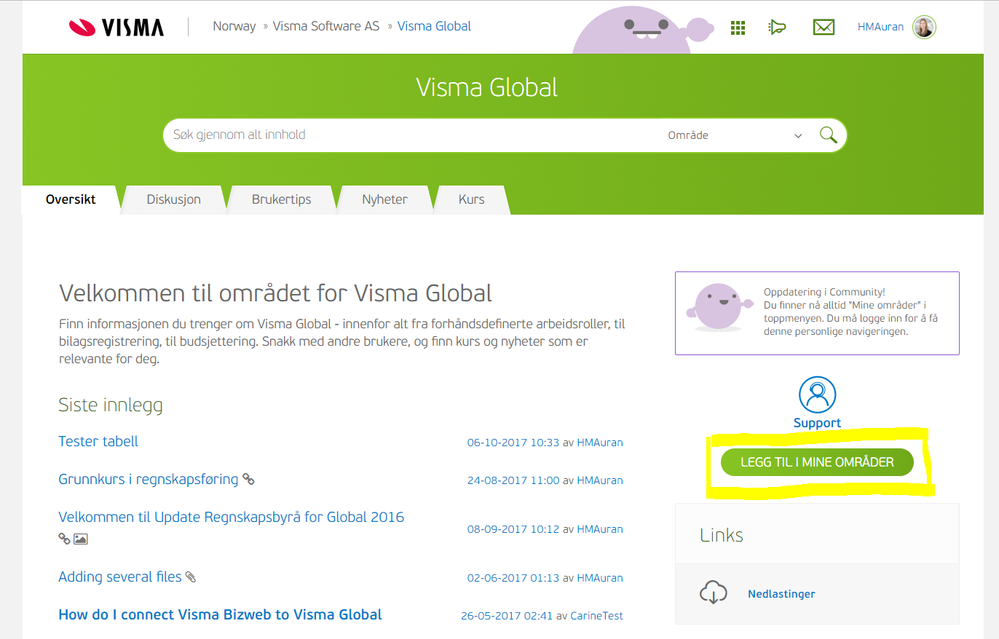Click the Oppdatering i Community notice text
This screenshot has width=999, height=639.
851,312
